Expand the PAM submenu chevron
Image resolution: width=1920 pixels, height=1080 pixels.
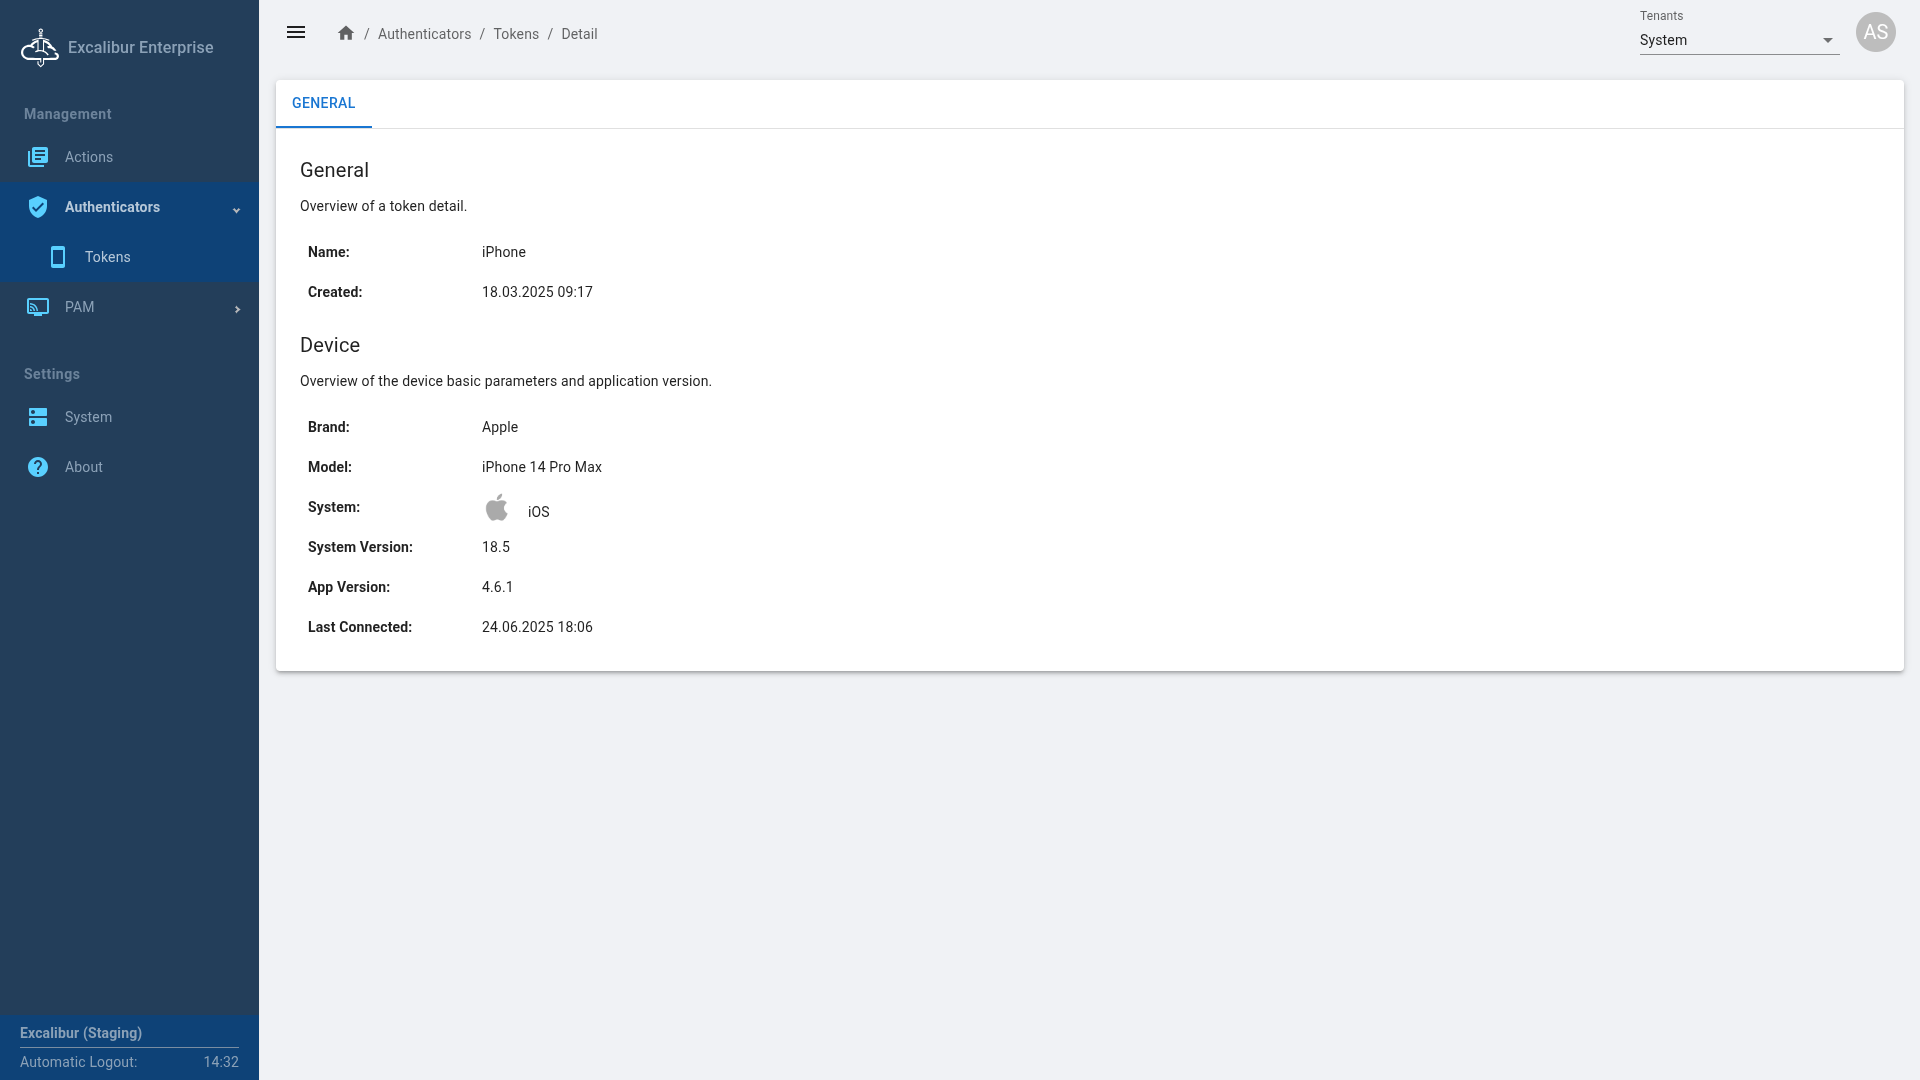237,310
